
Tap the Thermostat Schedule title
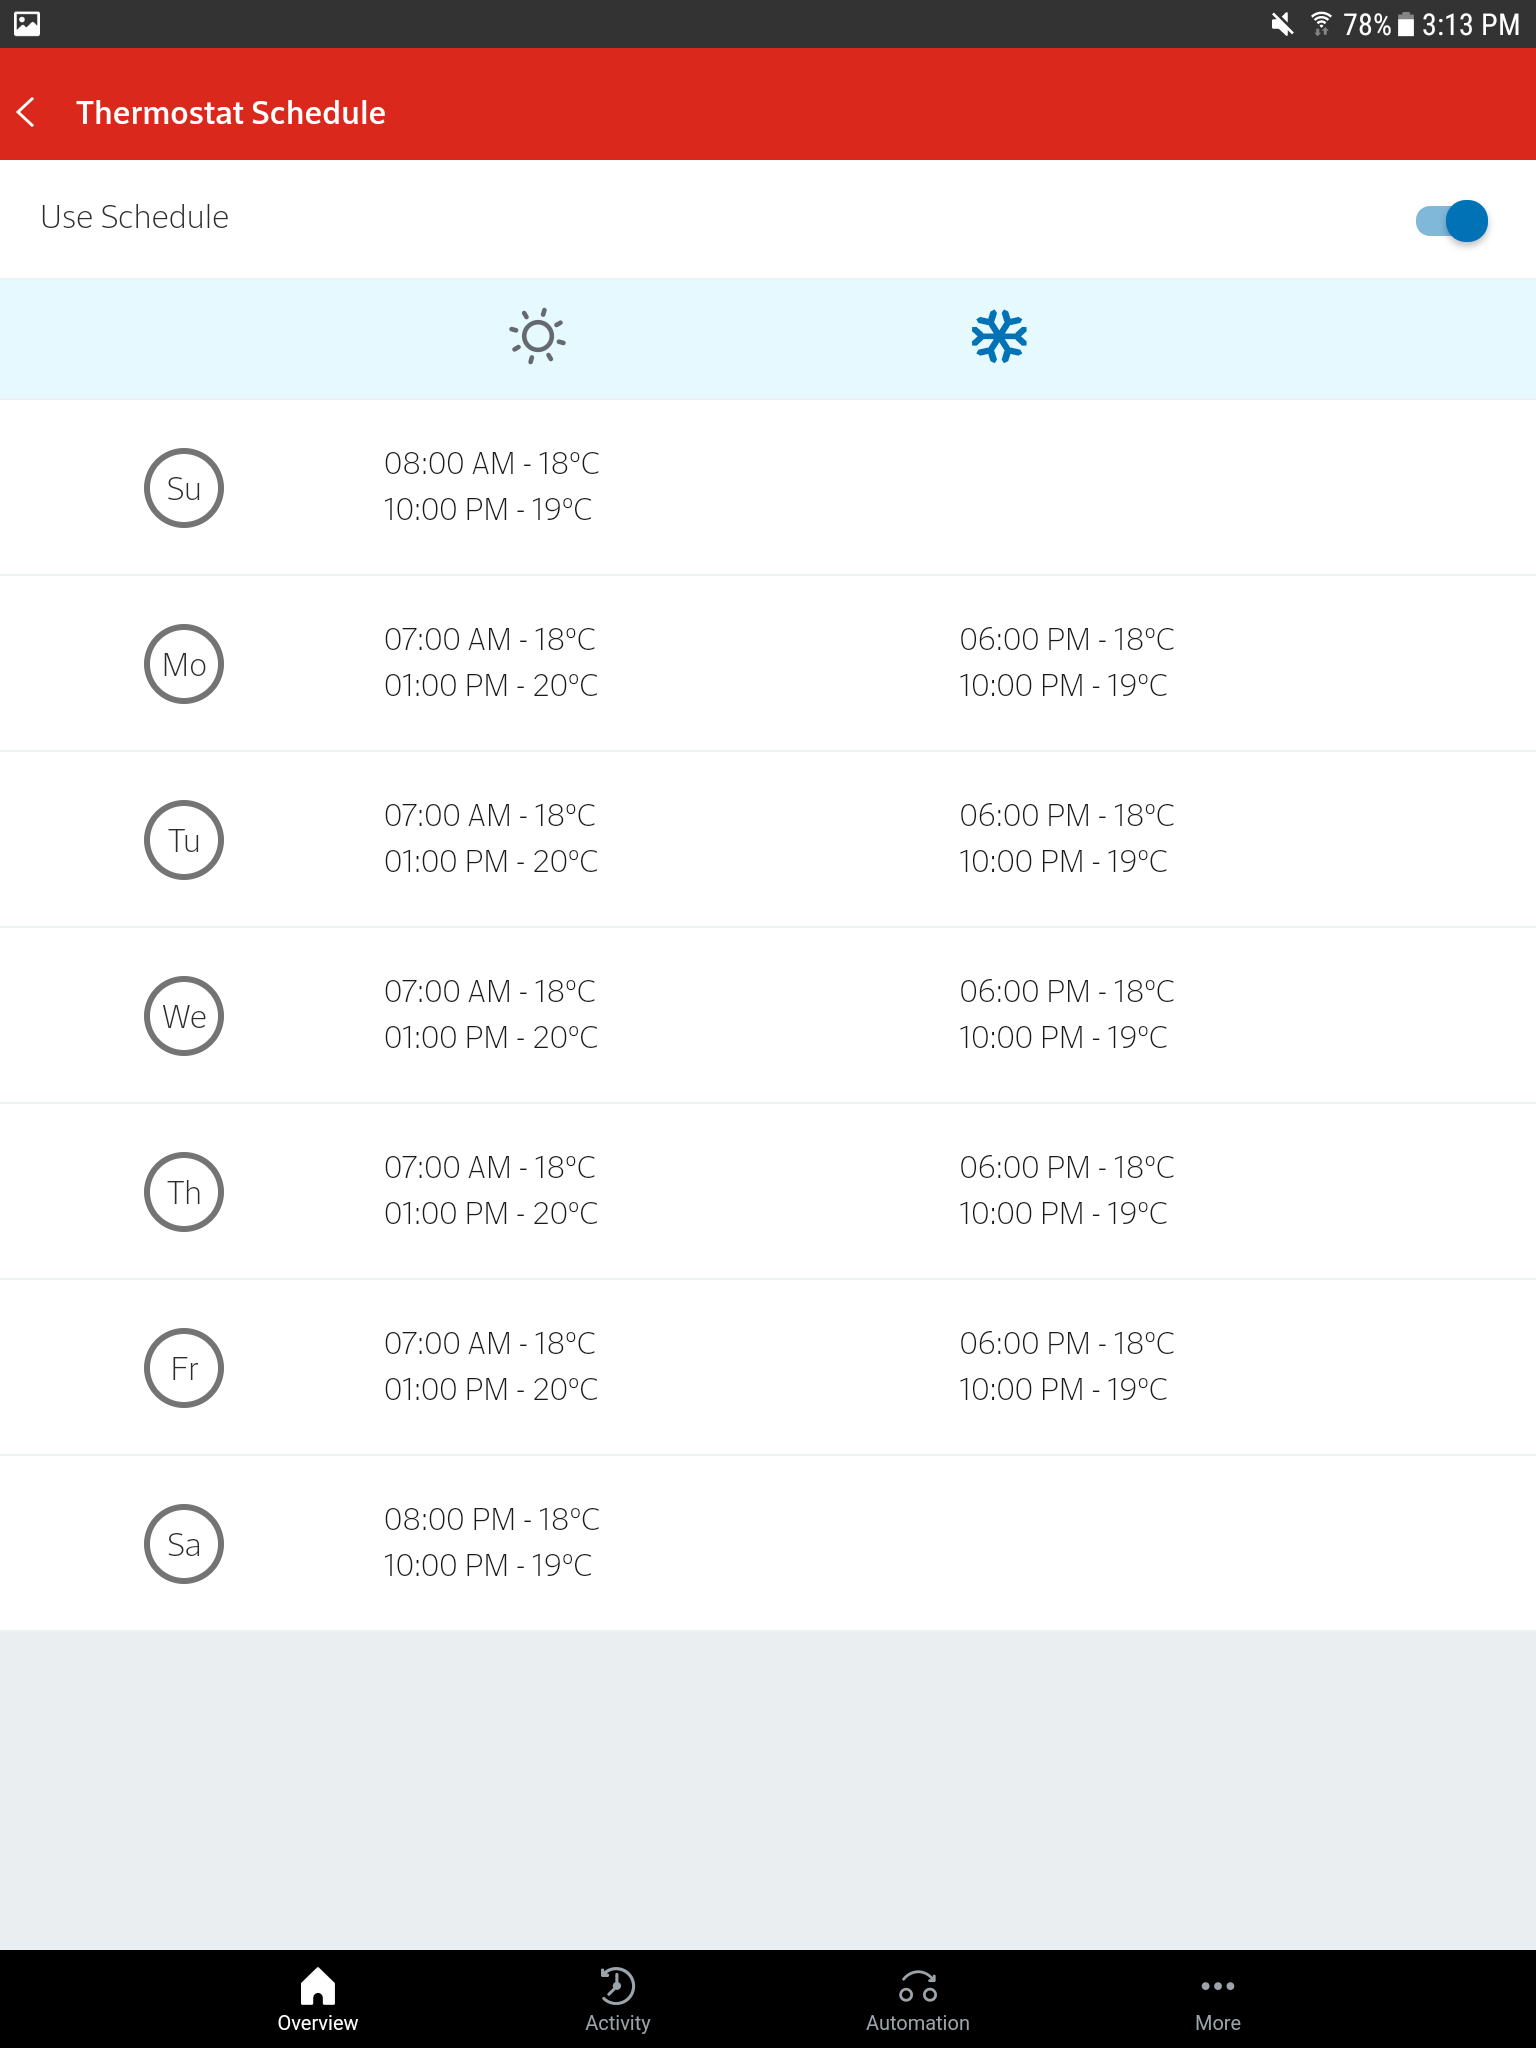tap(231, 113)
